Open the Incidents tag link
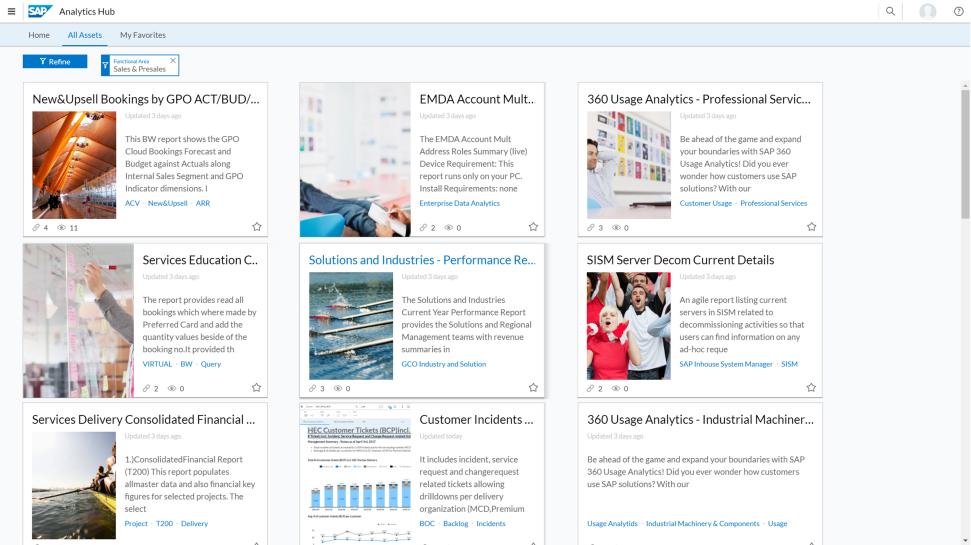The image size is (971, 545). pyautogui.click(x=491, y=523)
